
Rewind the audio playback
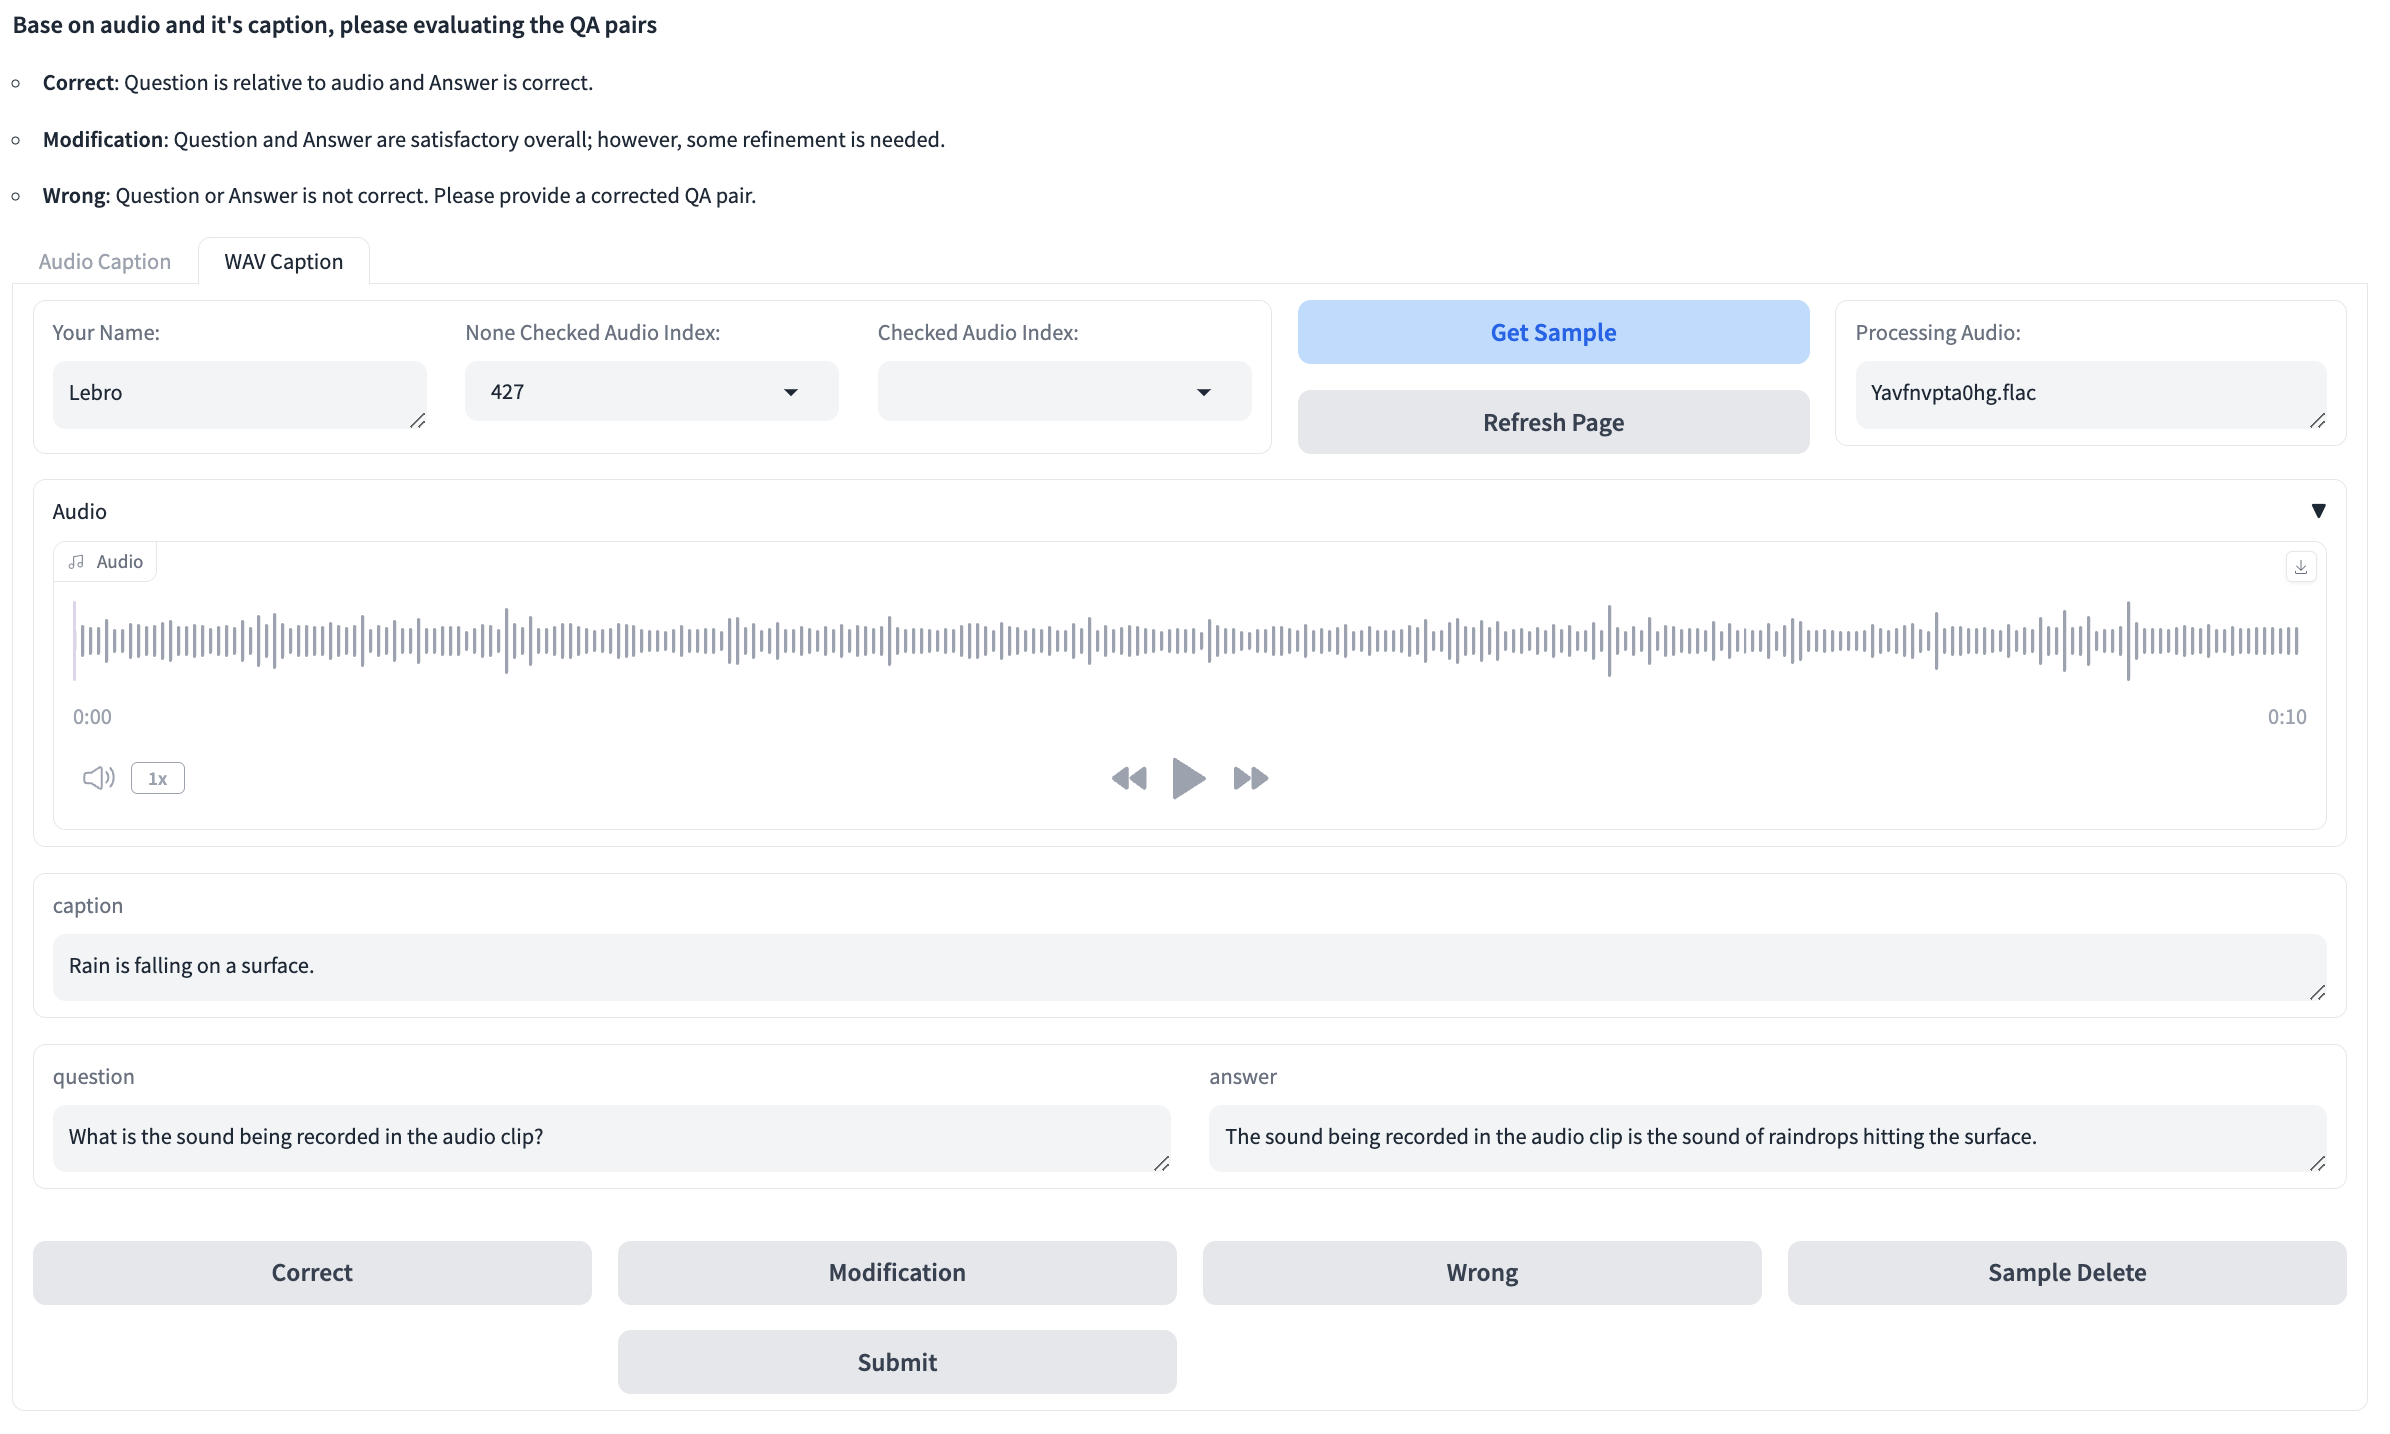[1129, 778]
